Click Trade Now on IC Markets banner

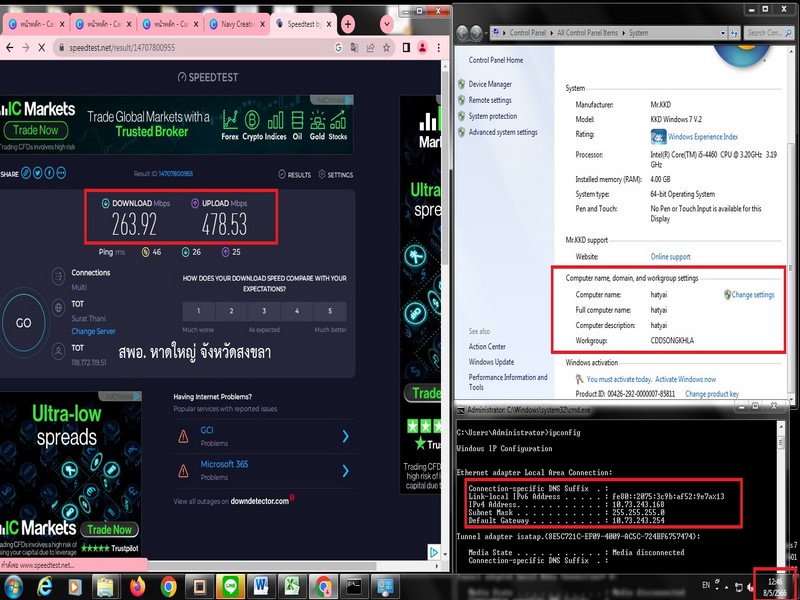pos(36,130)
